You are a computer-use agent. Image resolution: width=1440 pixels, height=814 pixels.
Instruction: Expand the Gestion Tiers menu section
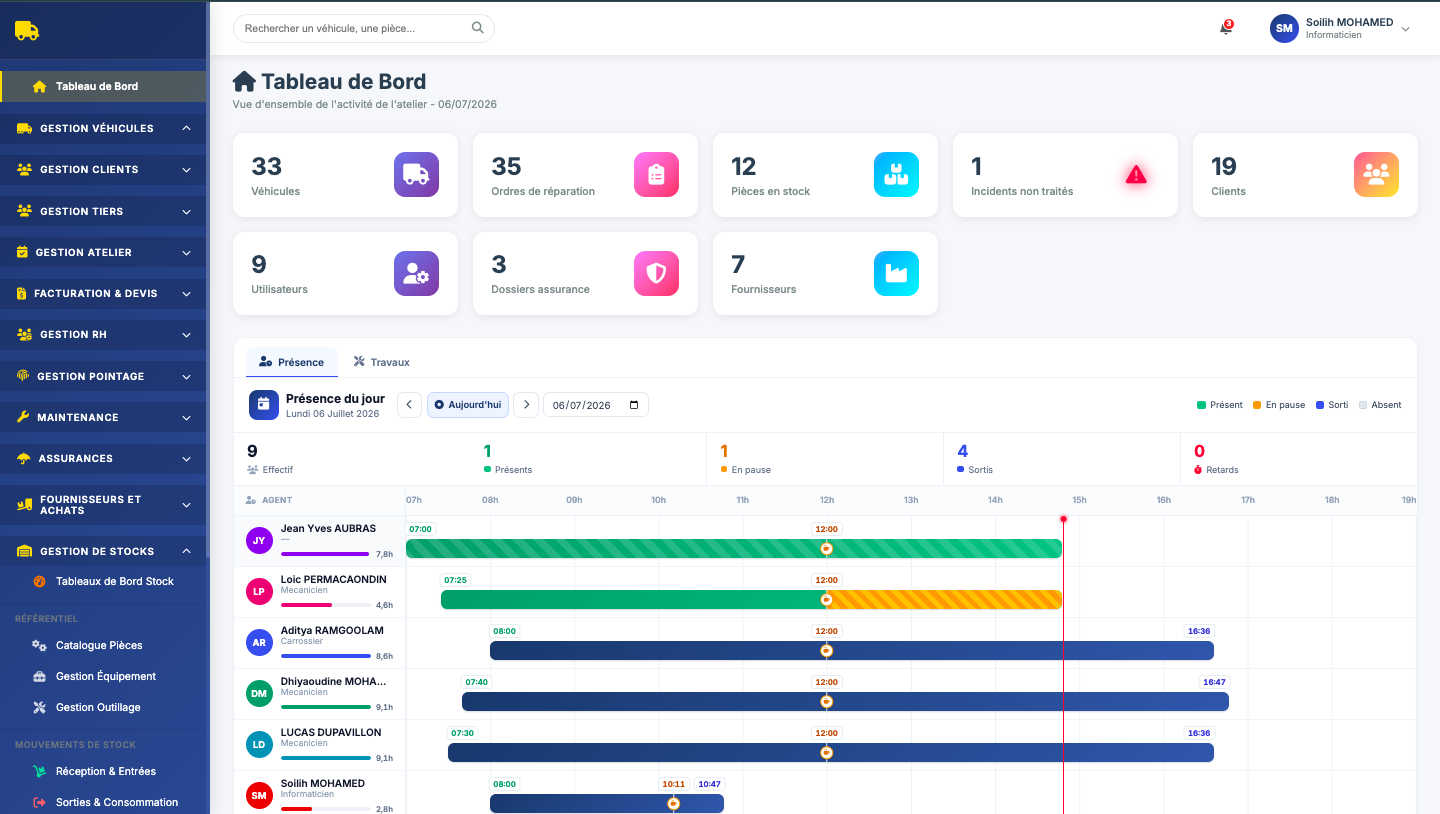(x=103, y=211)
